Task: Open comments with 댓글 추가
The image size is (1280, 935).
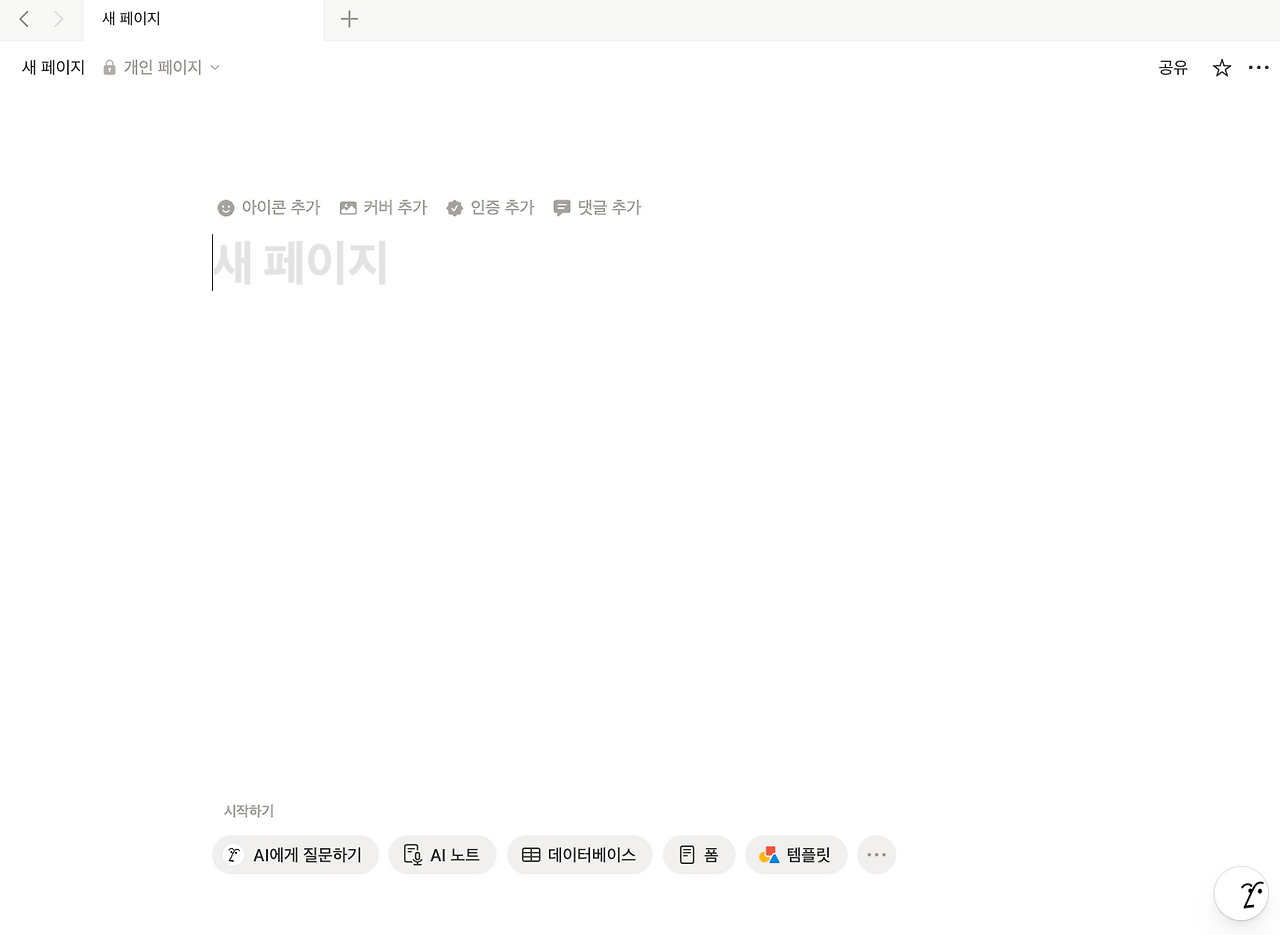Action: pyautogui.click(x=597, y=207)
